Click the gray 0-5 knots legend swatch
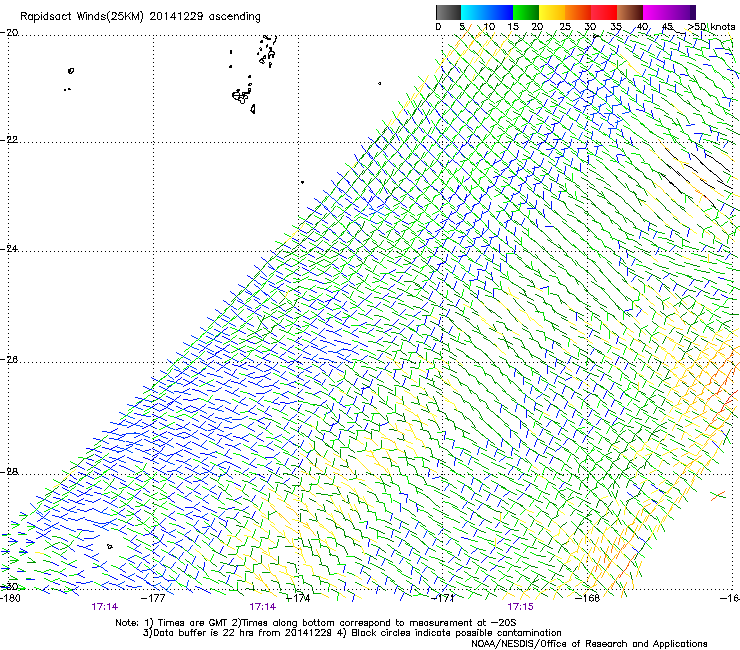The height and width of the screenshot is (650, 740). 448,12
